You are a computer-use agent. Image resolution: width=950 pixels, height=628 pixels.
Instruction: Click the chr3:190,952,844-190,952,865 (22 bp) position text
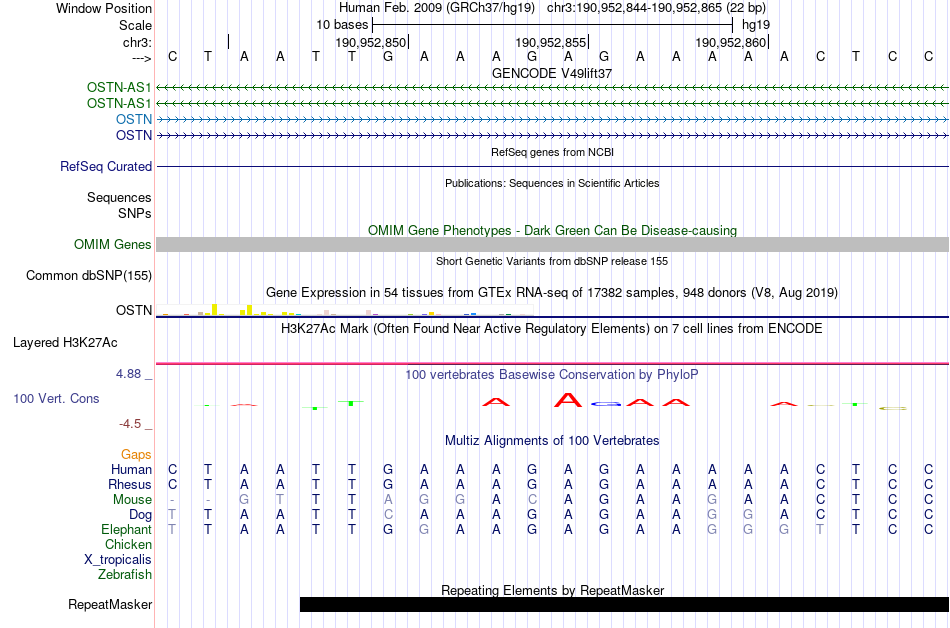tap(656, 8)
